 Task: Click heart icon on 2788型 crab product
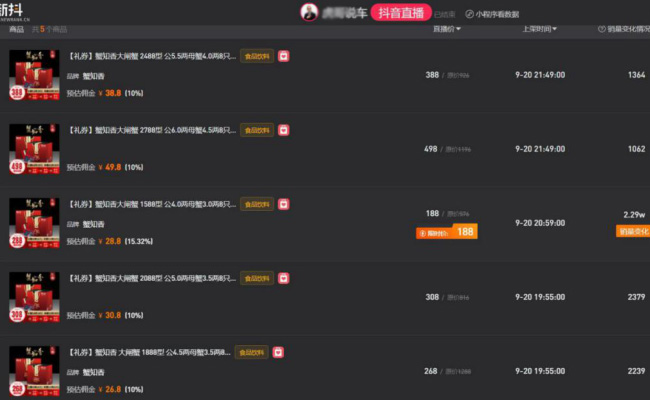[284, 130]
